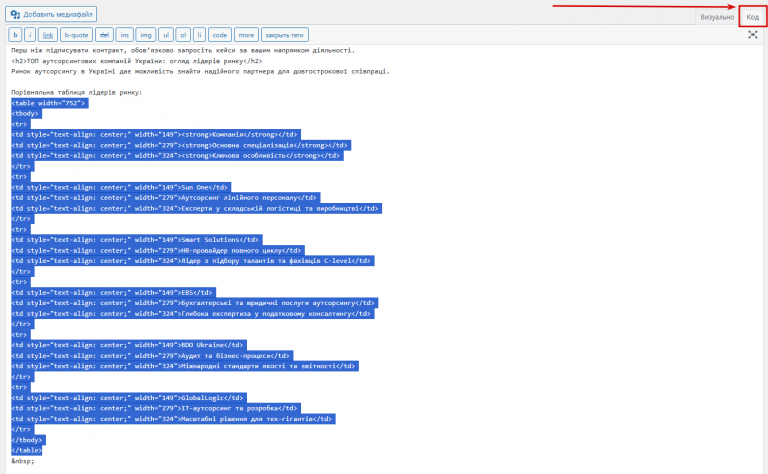Insert unordered list ul tag
The height and width of the screenshot is (474, 768).
166,35
